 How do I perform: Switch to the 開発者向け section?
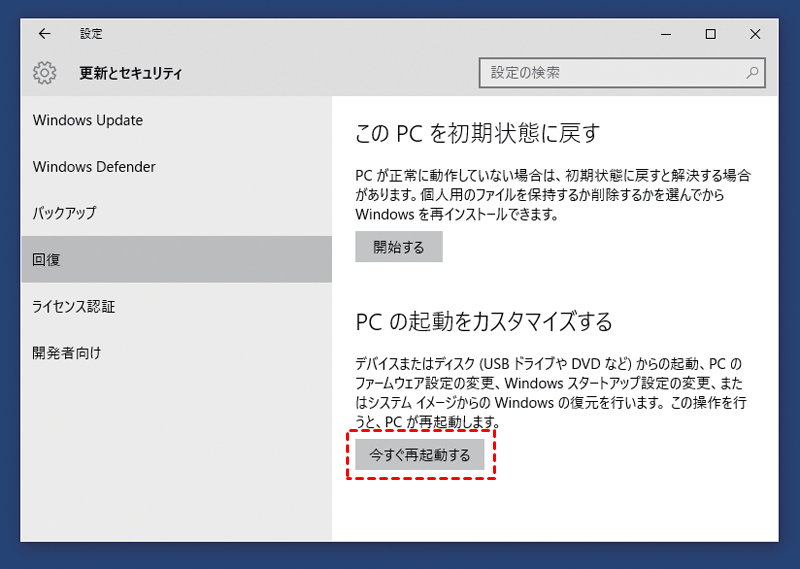[67, 352]
